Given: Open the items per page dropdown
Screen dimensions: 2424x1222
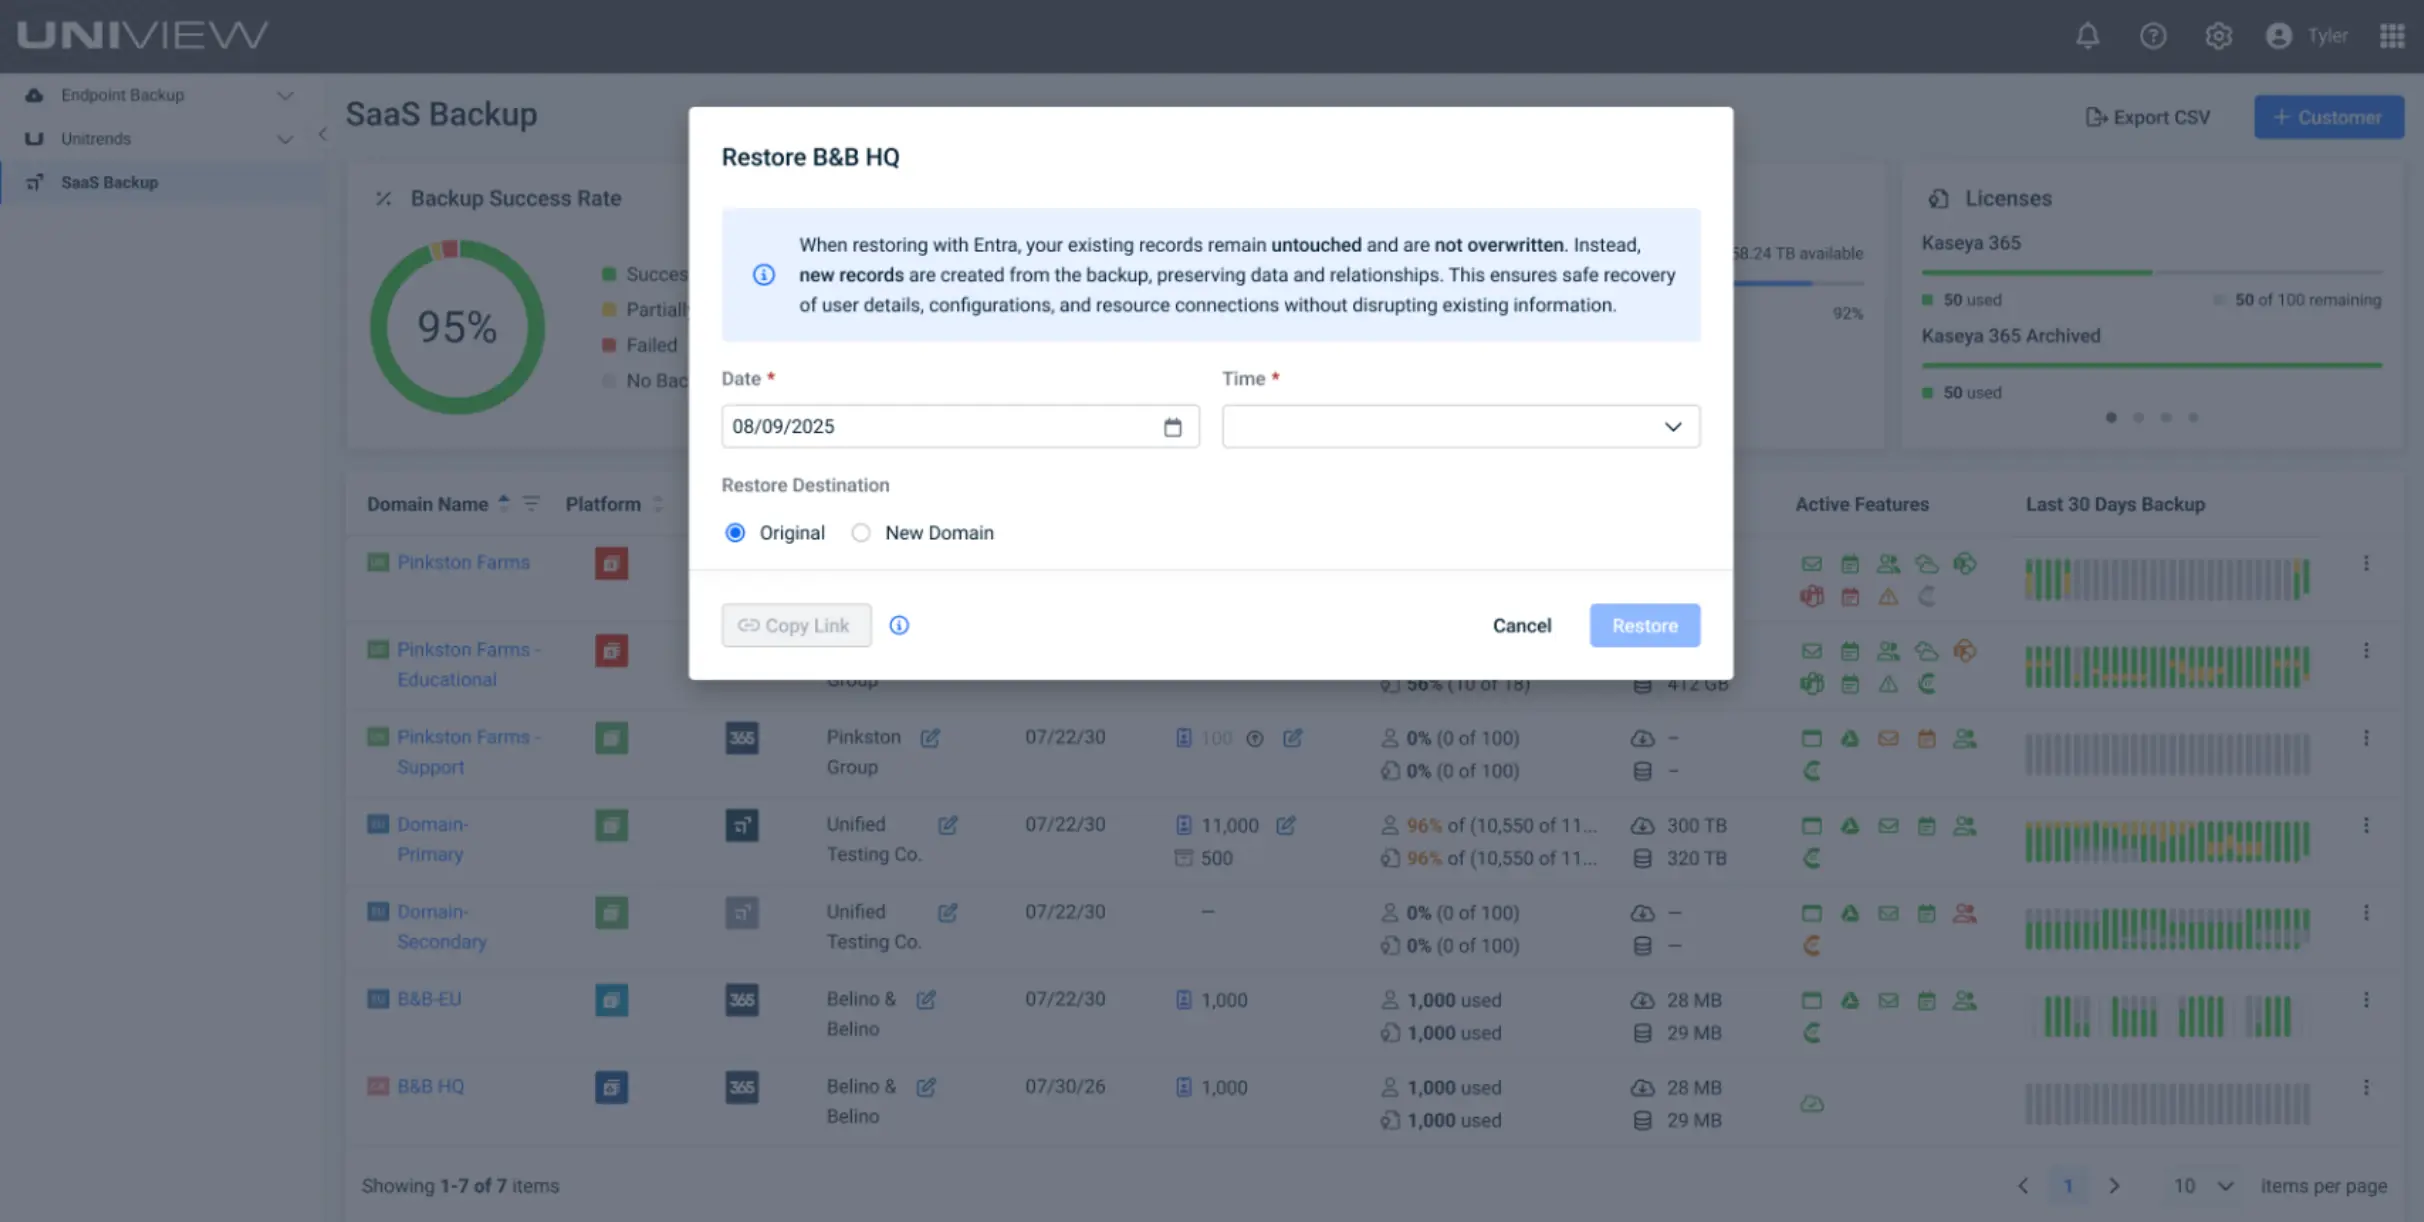Looking at the screenshot, I should pyautogui.click(x=2202, y=1186).
